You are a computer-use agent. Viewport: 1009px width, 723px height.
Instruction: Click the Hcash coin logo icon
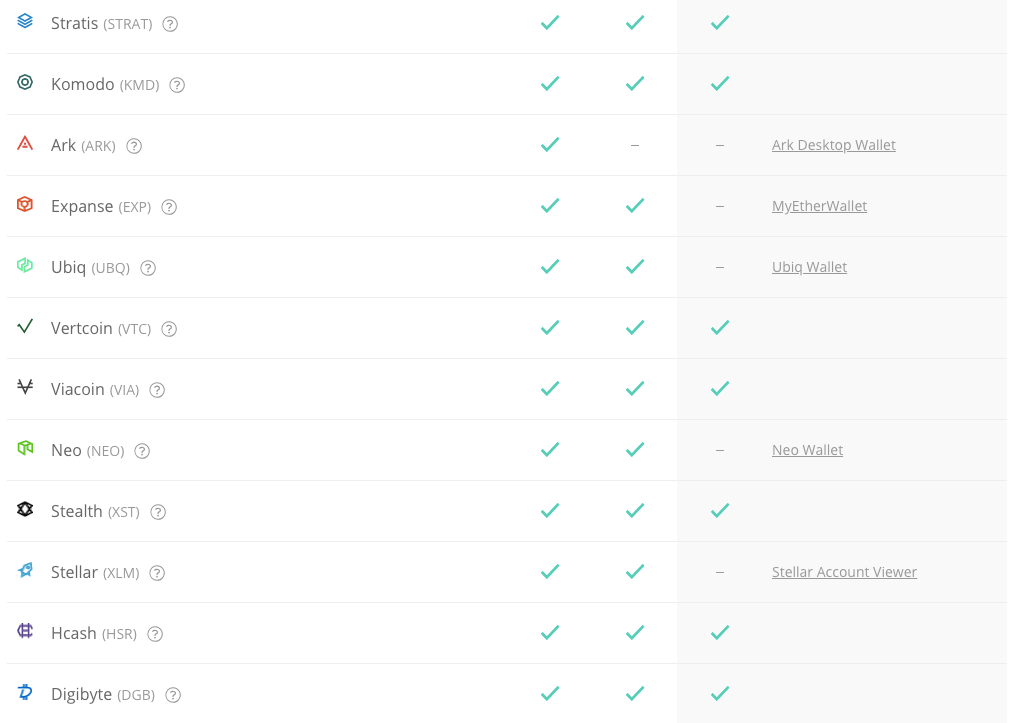(25, 632)
